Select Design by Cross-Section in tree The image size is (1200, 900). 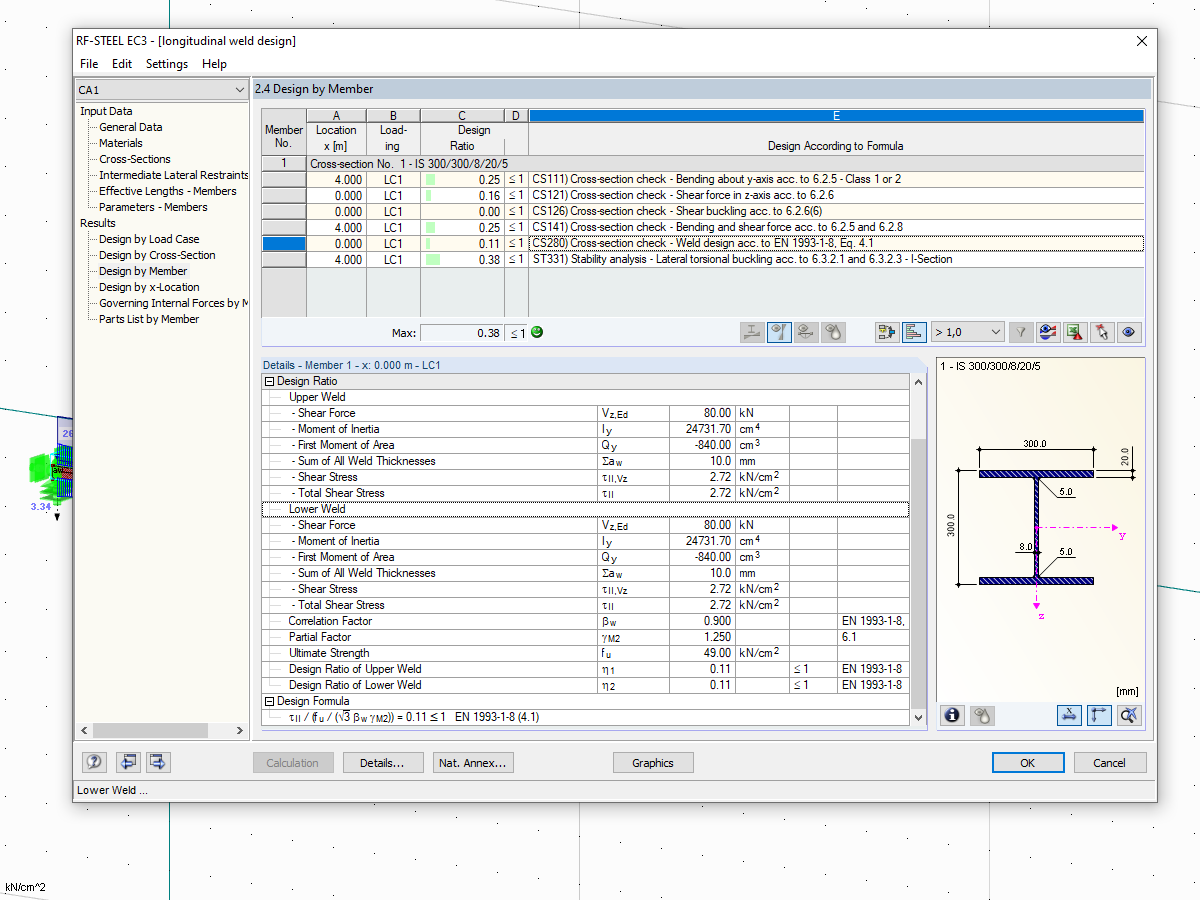click(x=156, y=255)
